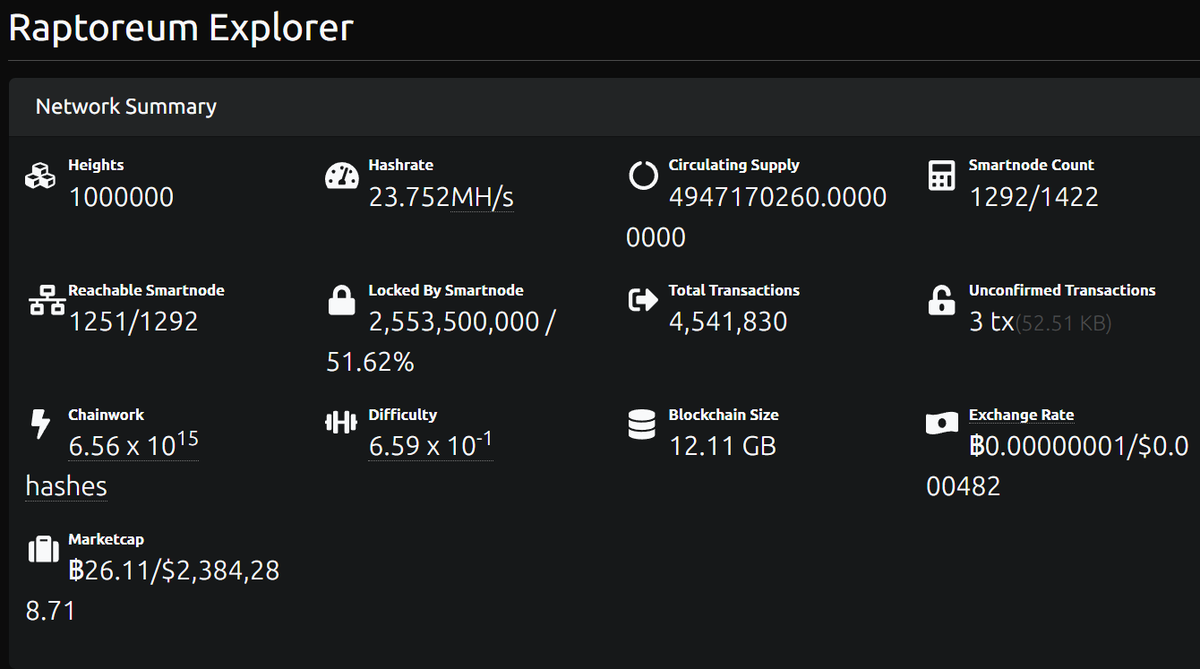Click the unconfirmed 3 tx value

991,322
